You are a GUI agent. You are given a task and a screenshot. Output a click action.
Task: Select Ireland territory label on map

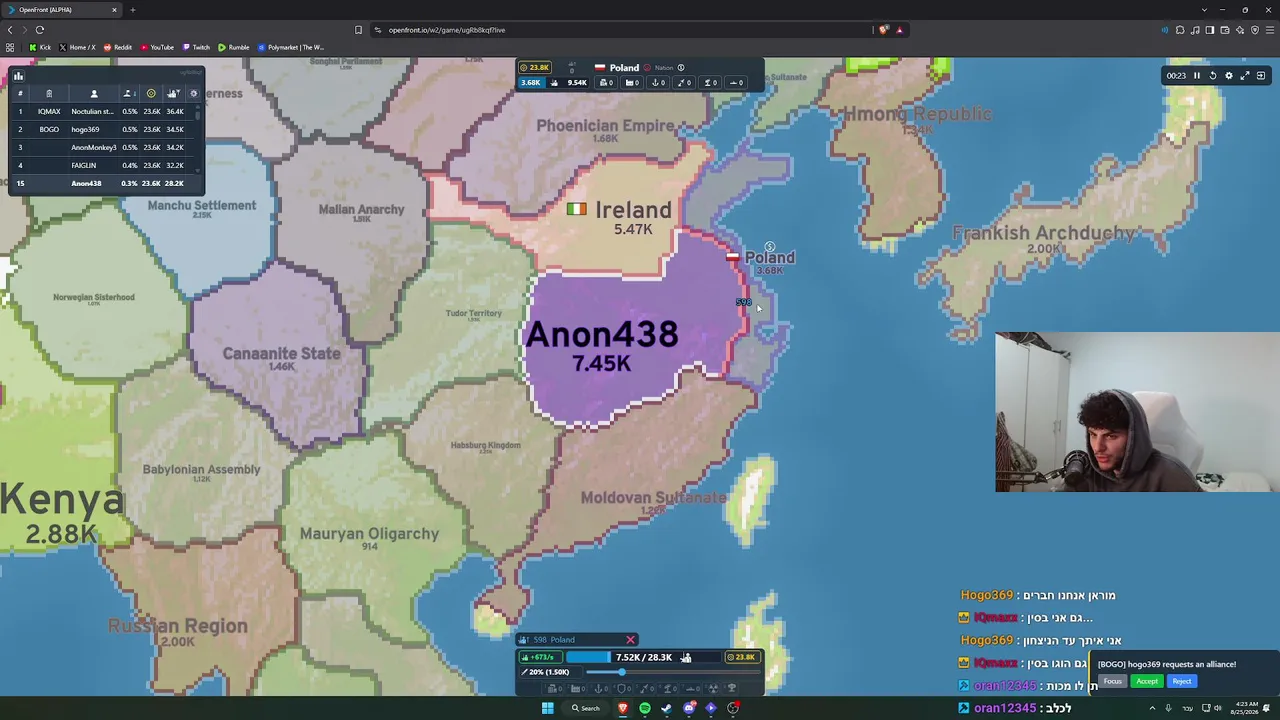(633, 210)
